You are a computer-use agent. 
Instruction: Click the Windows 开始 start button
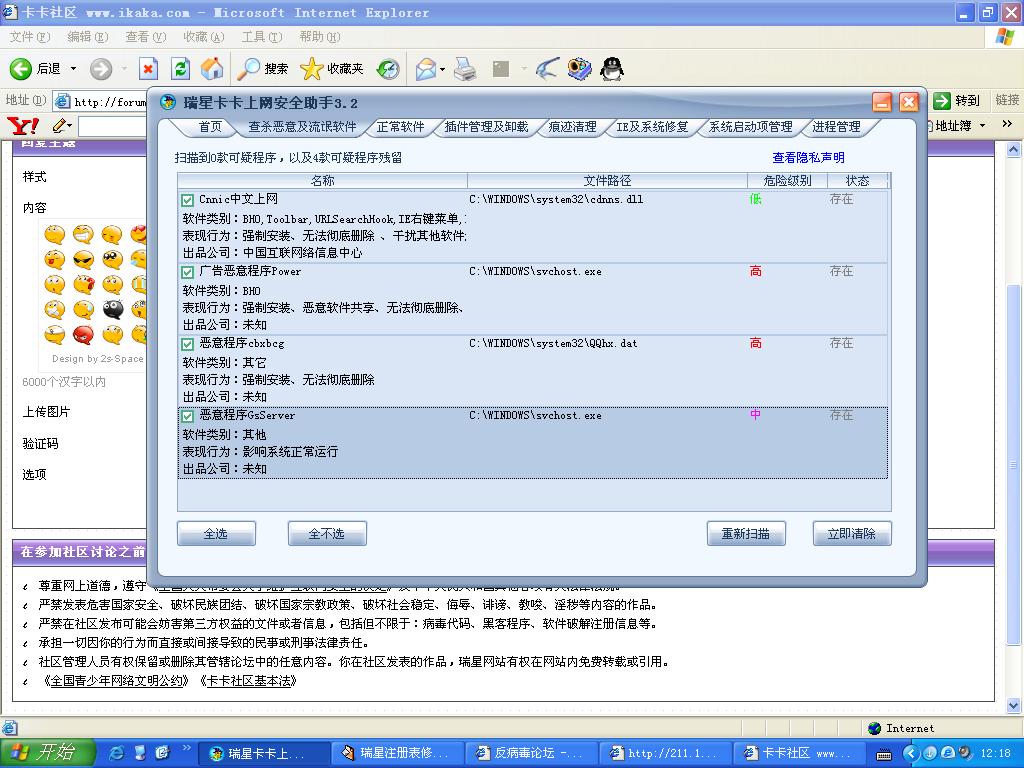click(48, 753)
